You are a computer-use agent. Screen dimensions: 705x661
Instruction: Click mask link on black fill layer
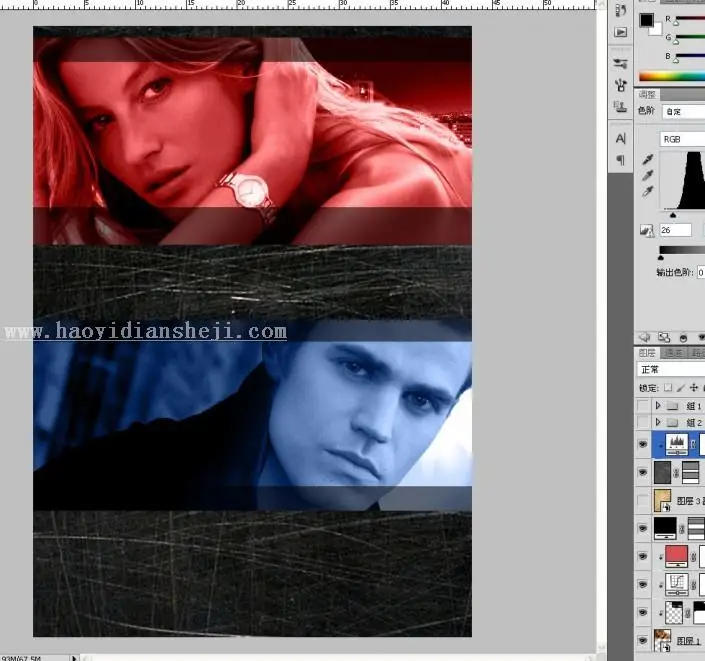pos(682,528)
